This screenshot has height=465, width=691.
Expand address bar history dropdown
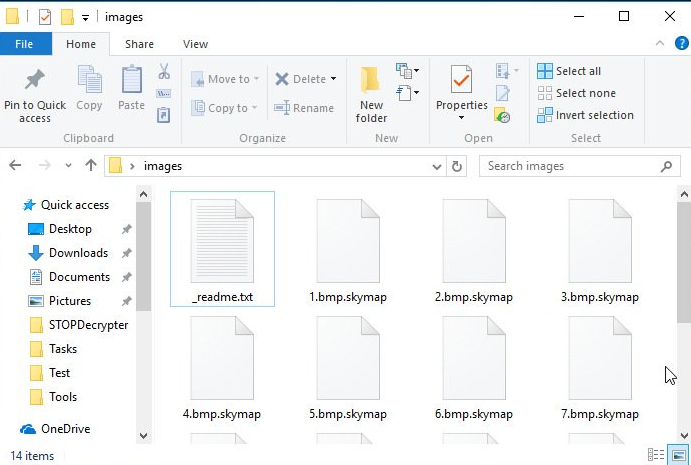pos(436,166)
